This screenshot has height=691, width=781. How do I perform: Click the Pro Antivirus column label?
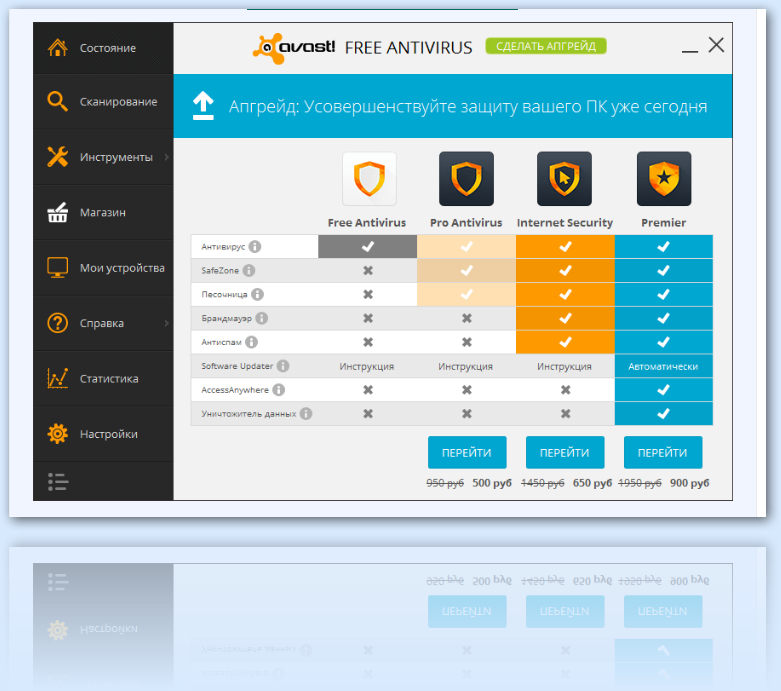(x=466, y=223)
